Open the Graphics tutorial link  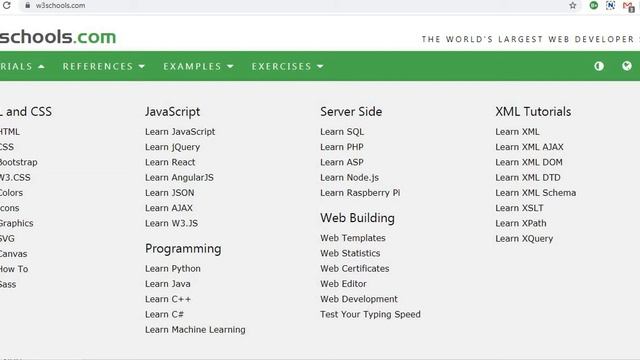pyautogui.click(x=17, y=223)
